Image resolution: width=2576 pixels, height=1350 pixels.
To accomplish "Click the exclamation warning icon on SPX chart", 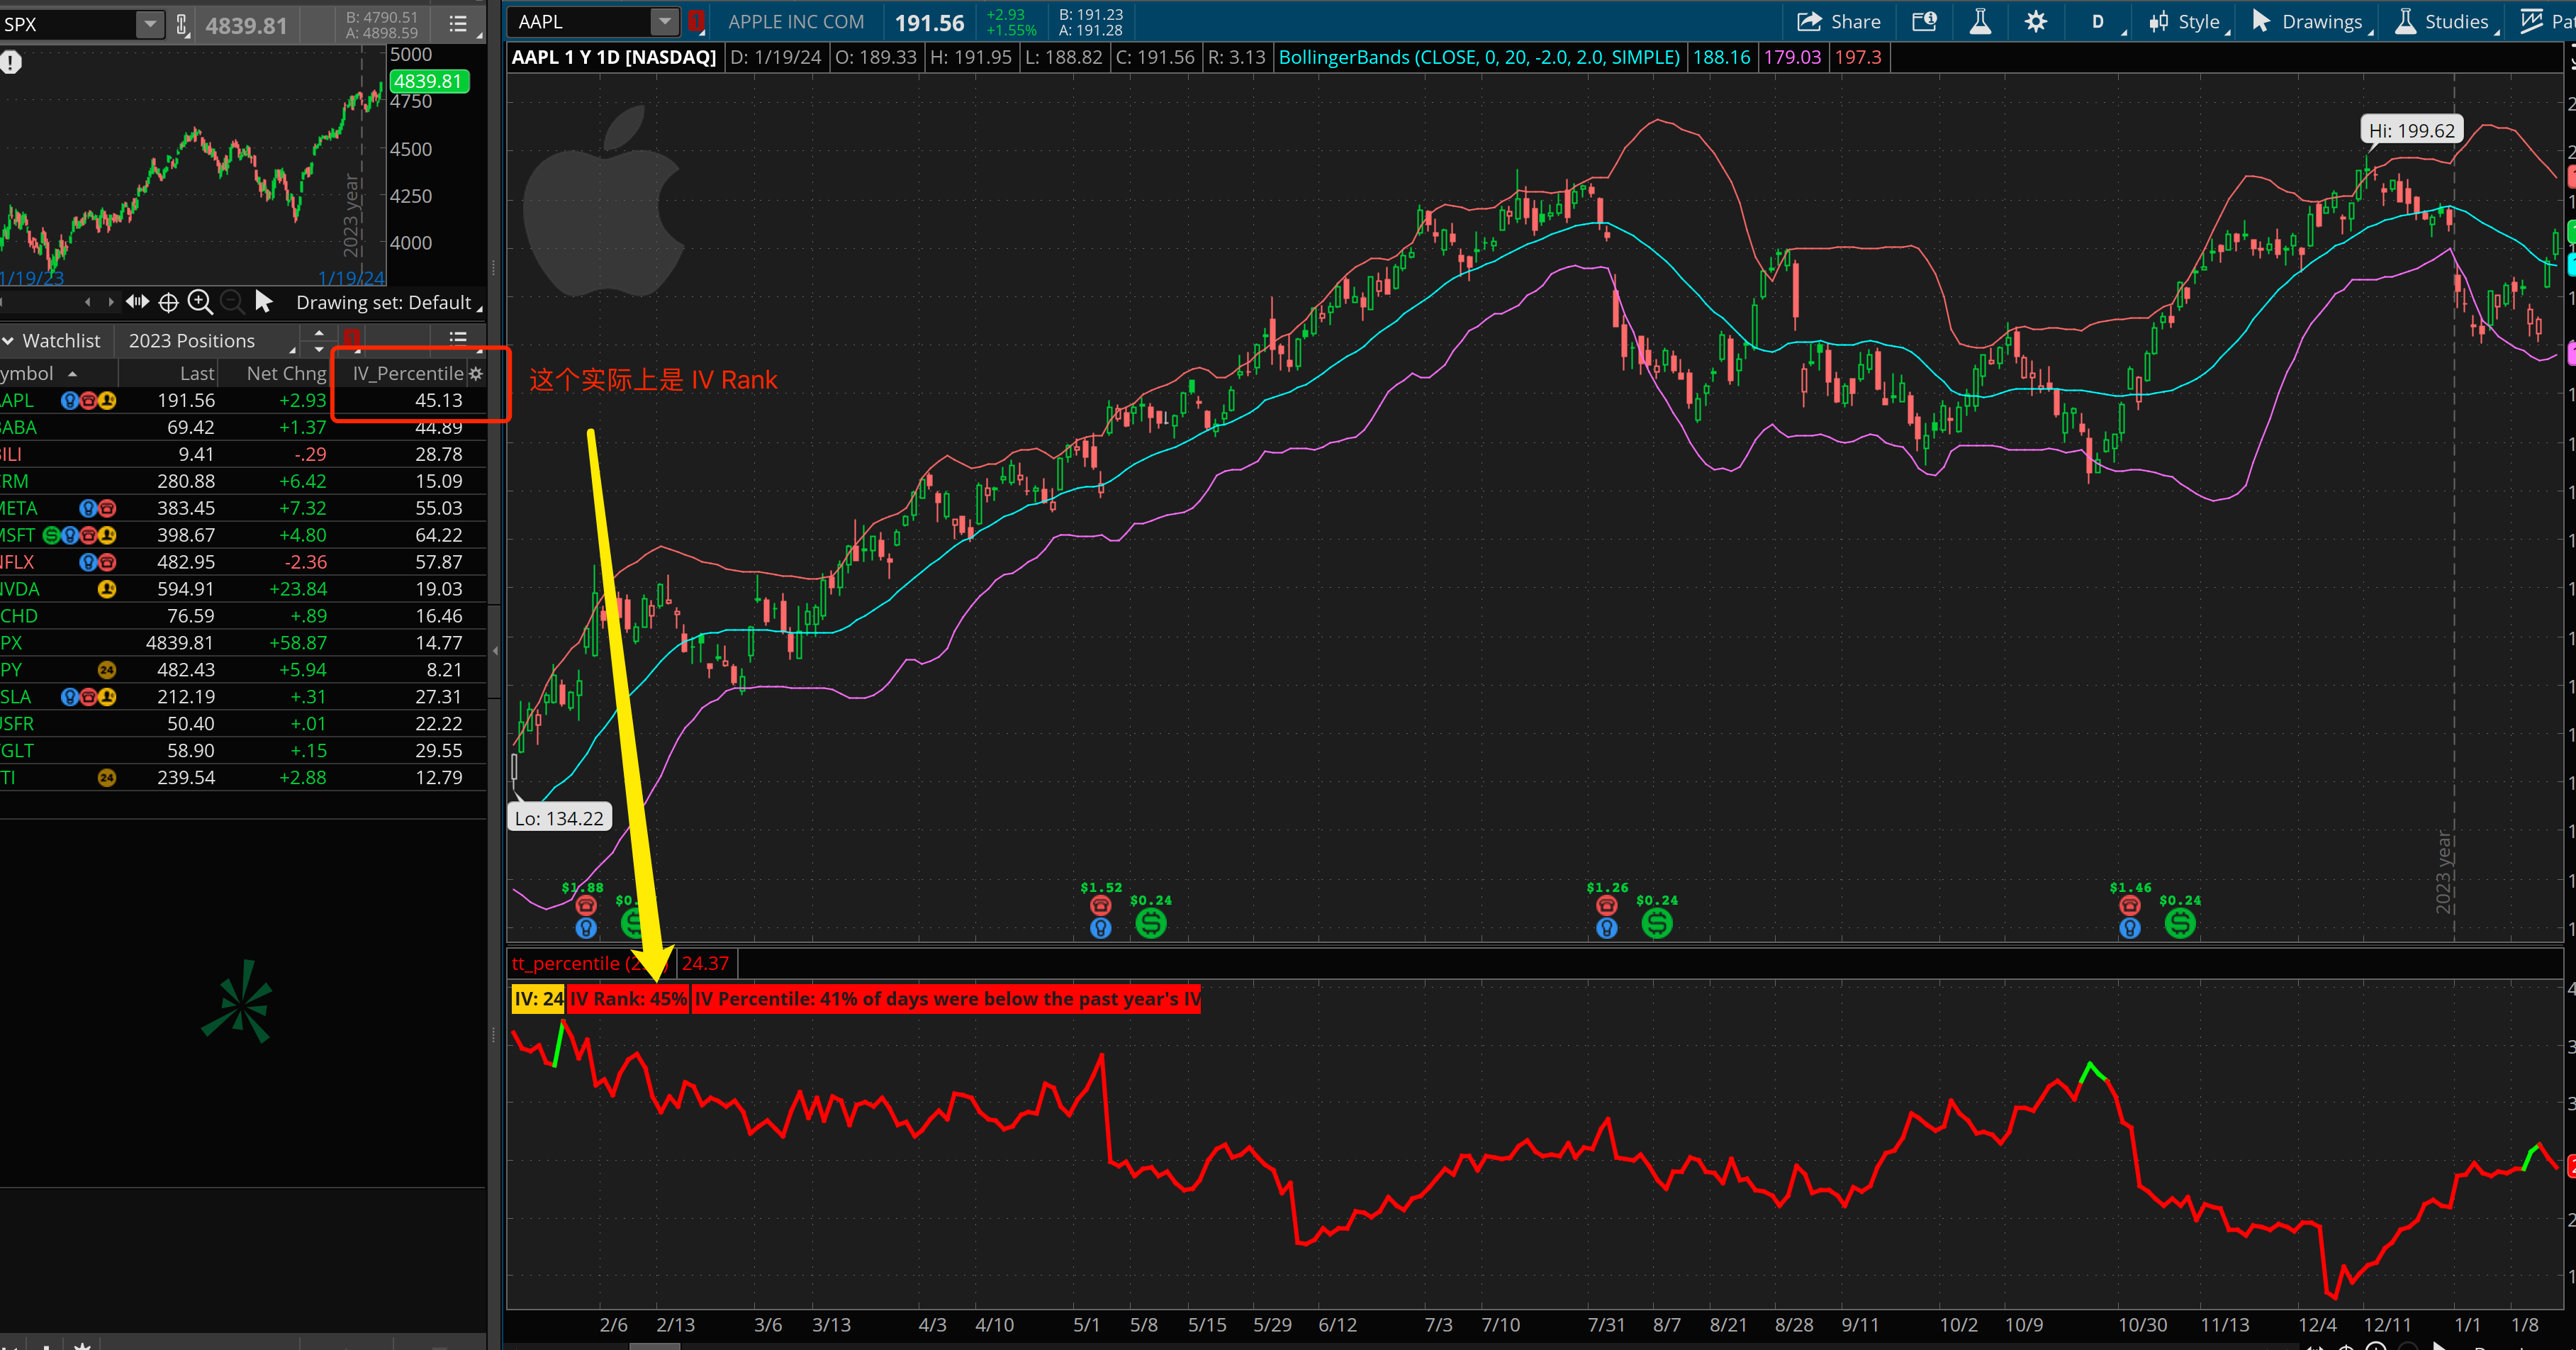I will tap(11, 62).
